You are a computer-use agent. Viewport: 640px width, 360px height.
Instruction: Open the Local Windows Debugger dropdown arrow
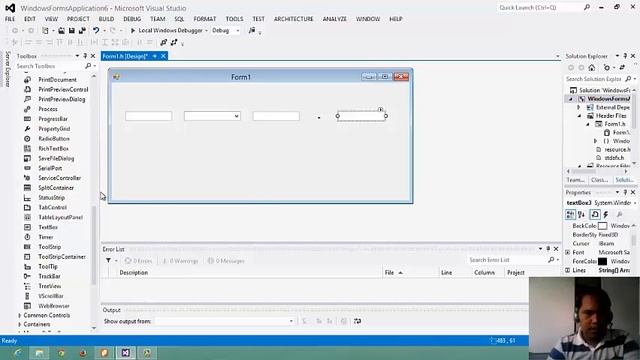206,31
